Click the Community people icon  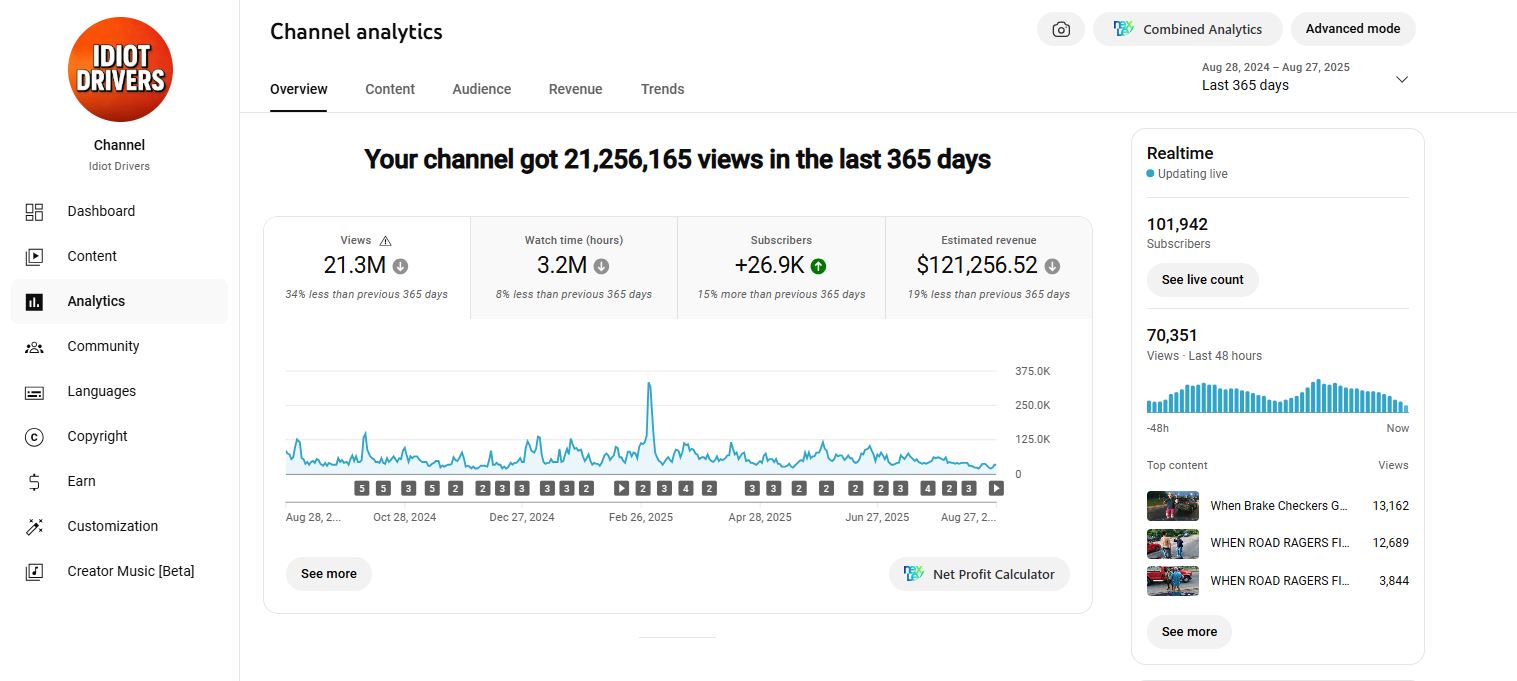(34, 346)
